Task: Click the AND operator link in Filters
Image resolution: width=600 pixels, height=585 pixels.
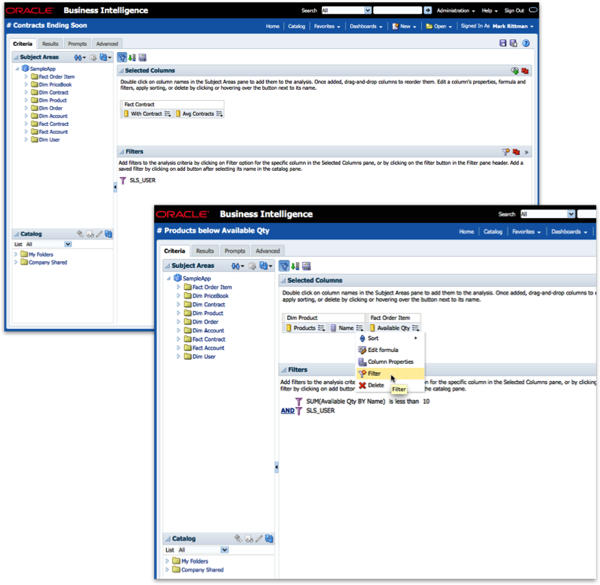Action: pos(288,411)
